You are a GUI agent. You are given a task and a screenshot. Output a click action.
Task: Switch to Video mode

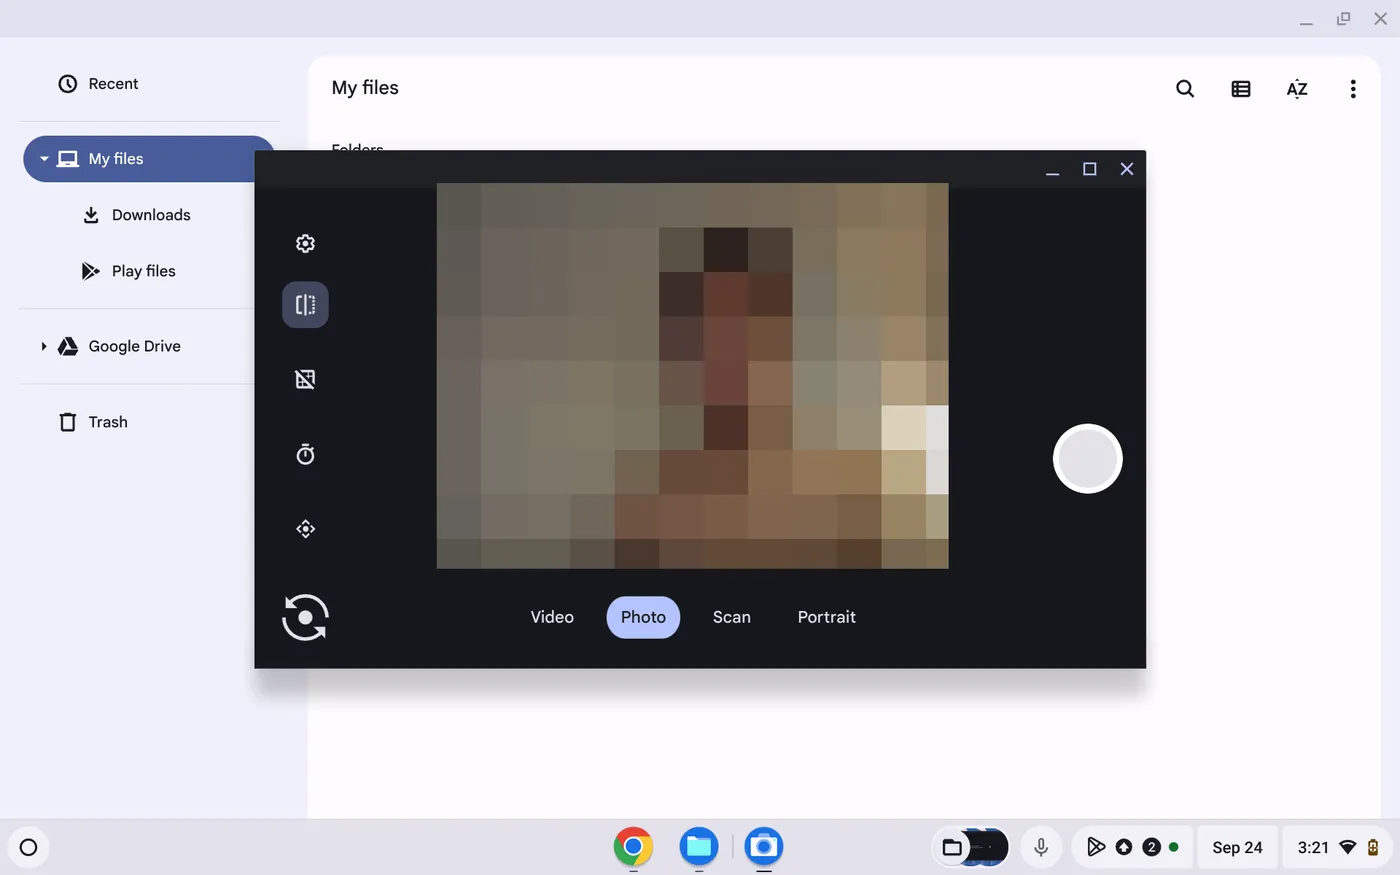pos(552,617)
